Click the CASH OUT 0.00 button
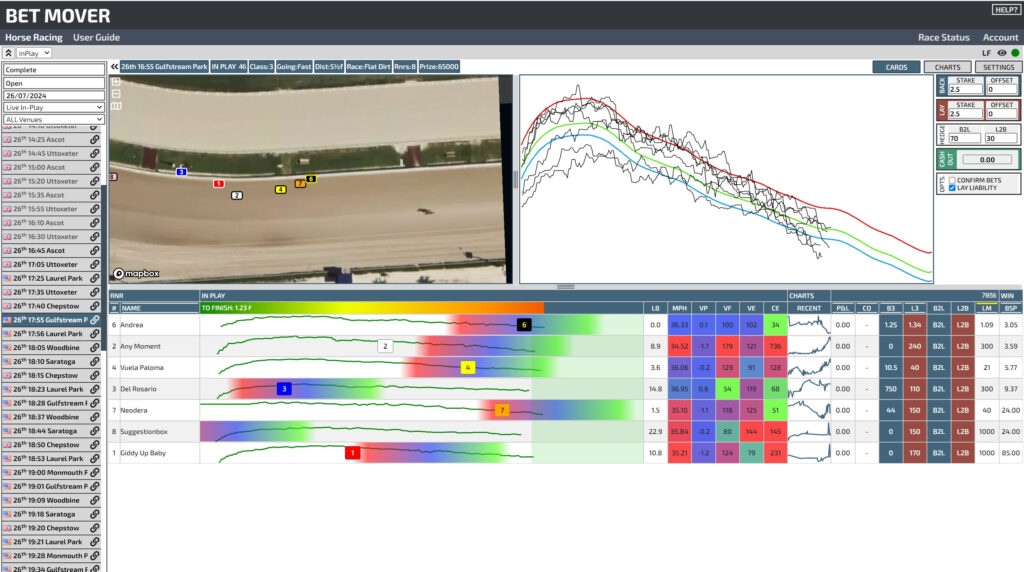1024x572 pixels. (x=987, y=159)
